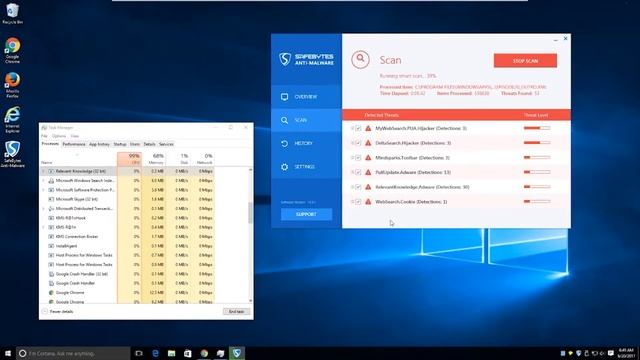Viewport: 640px width, 360px height.
Task: Click the large Scan magnifier circle icon
Action: click(360, 60)
